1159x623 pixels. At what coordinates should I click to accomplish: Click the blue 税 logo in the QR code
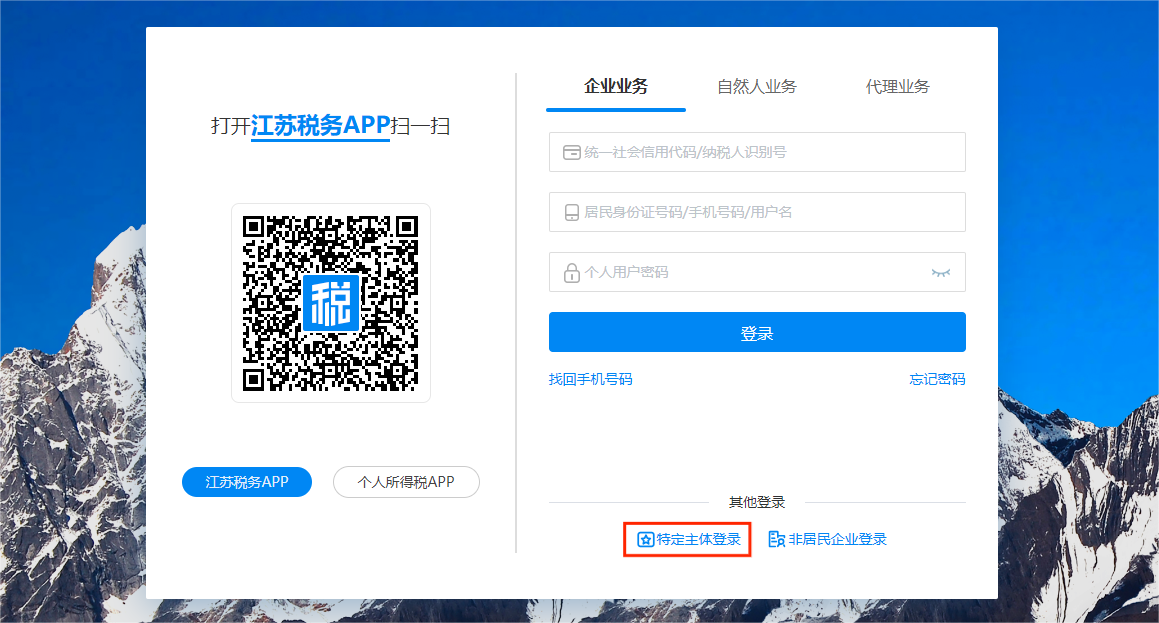(x=331, y=303)
